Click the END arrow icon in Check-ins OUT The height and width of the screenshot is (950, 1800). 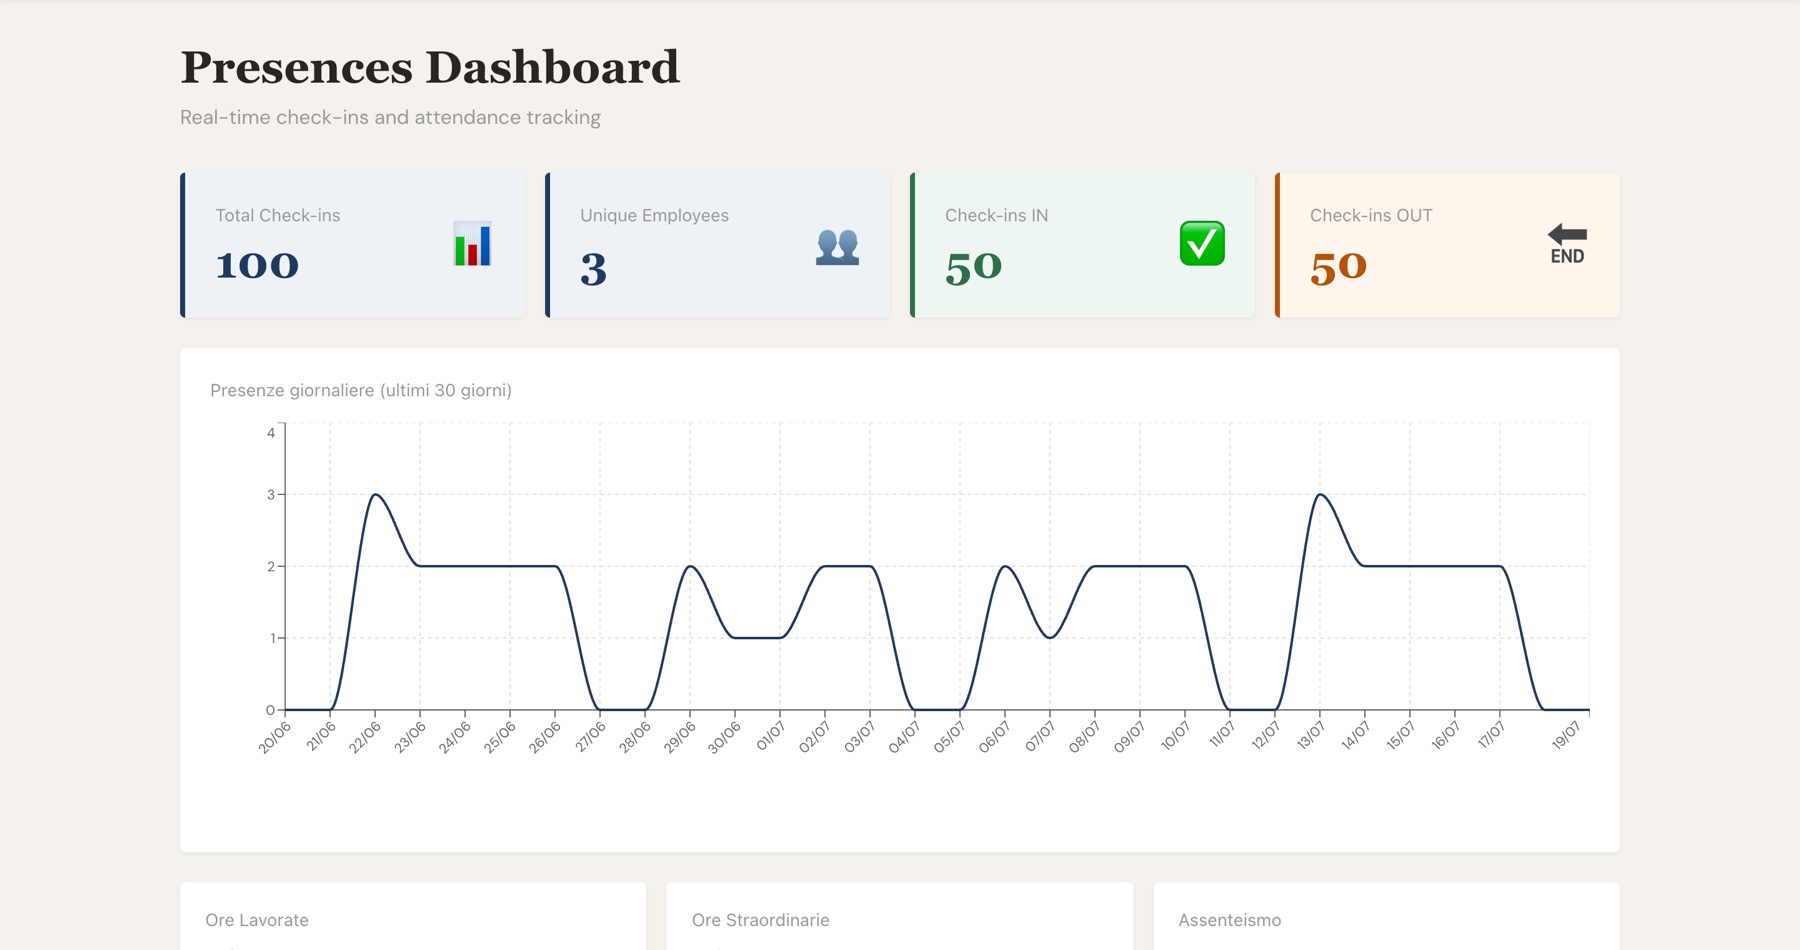pyautogui.click(x=1567, y=244)
